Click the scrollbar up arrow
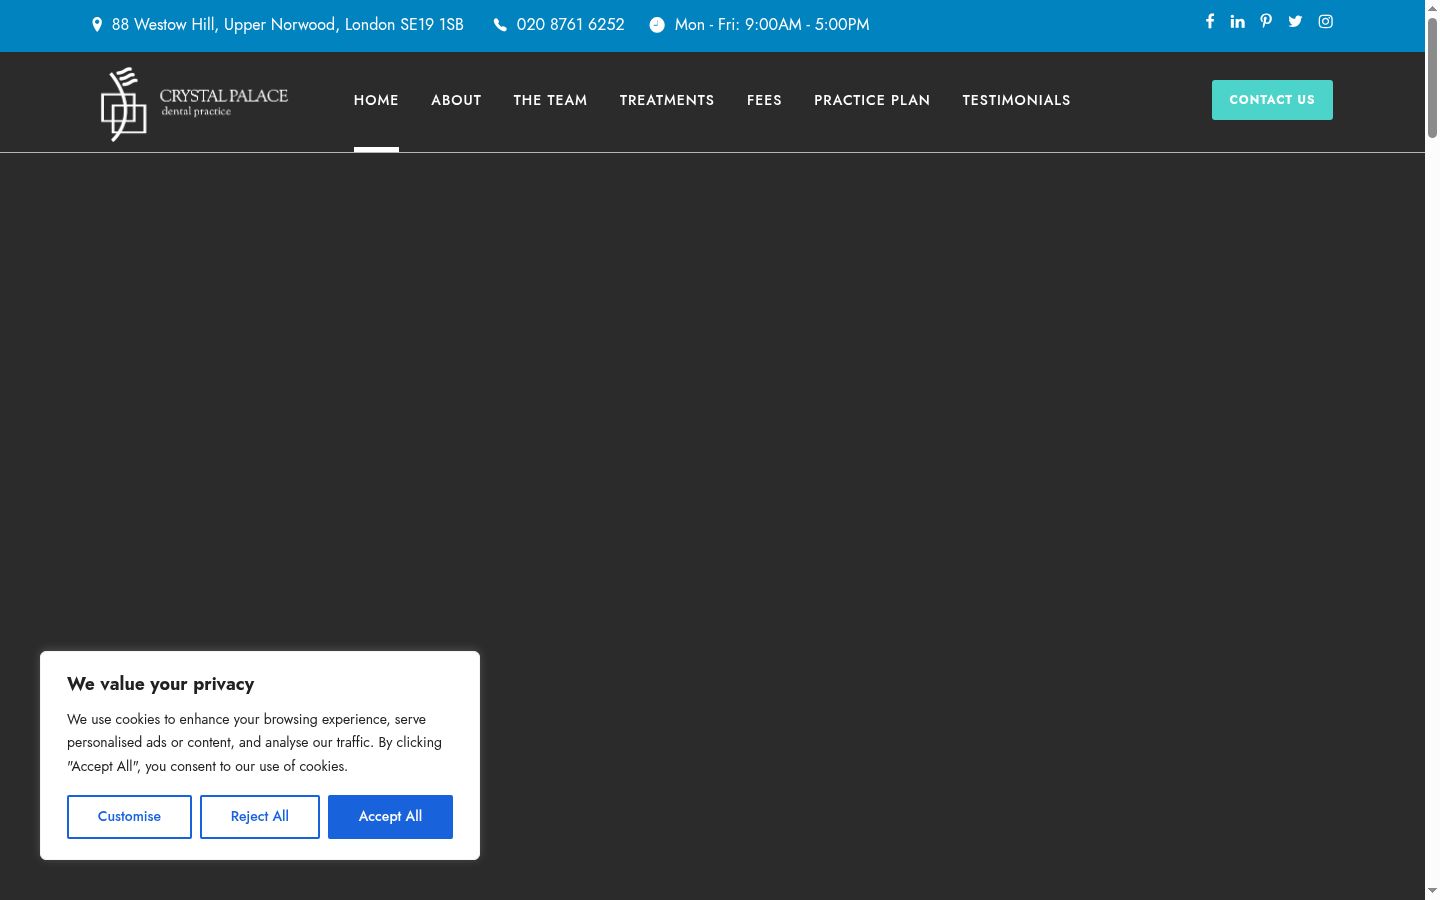The width and height of the screenshot is (1440, 900). (1432, 8)
